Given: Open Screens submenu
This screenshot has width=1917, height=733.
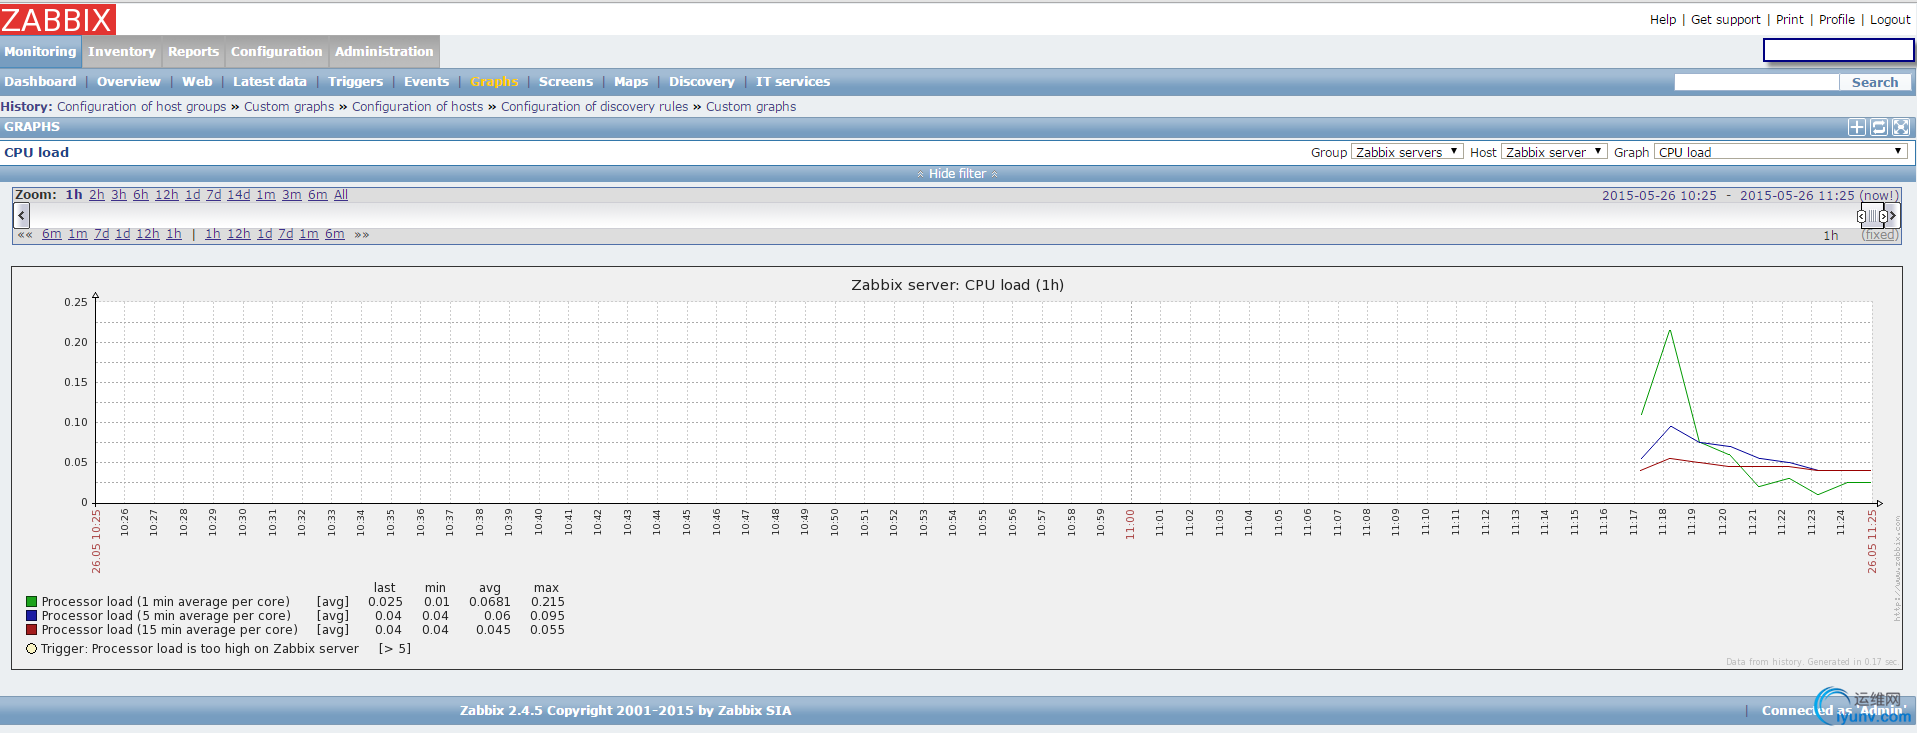Looking at the screenshot, I should (566, 82).
